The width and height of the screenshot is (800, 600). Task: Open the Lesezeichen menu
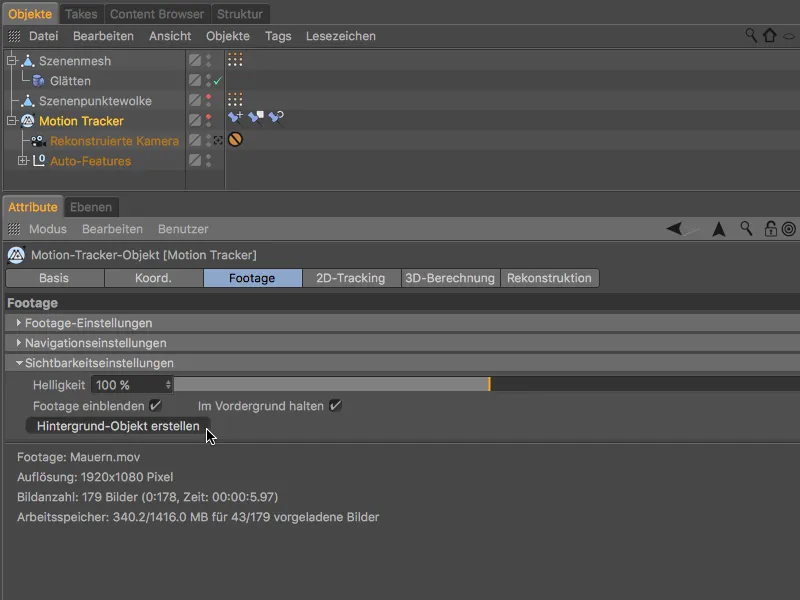coord(341,36)
